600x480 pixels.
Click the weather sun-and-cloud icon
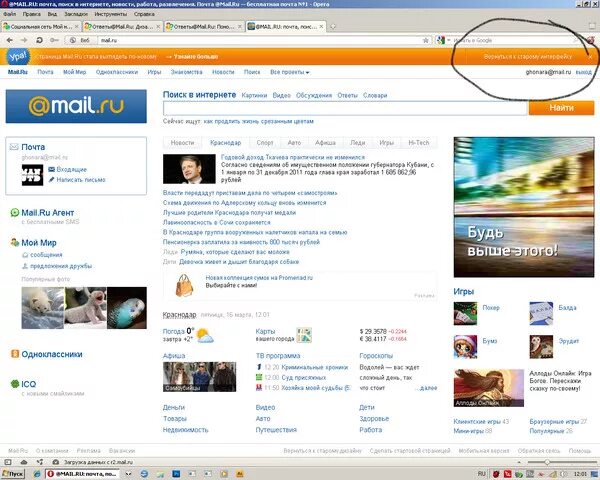pyautogui.click(x=205, y=336)
